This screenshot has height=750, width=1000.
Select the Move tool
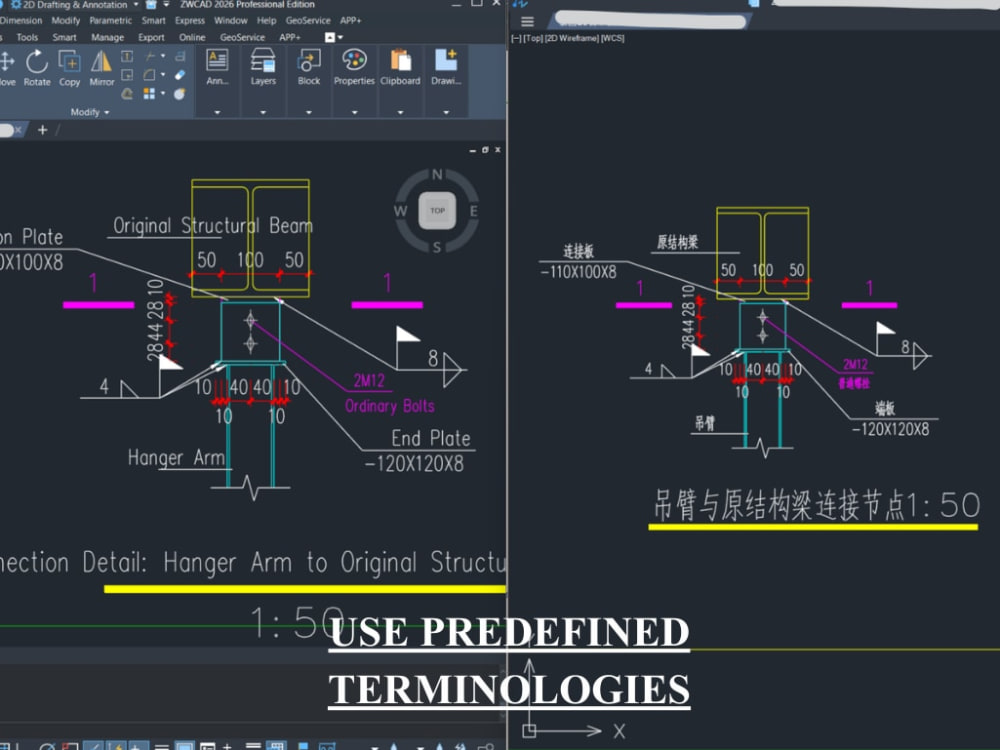(7, 67)
